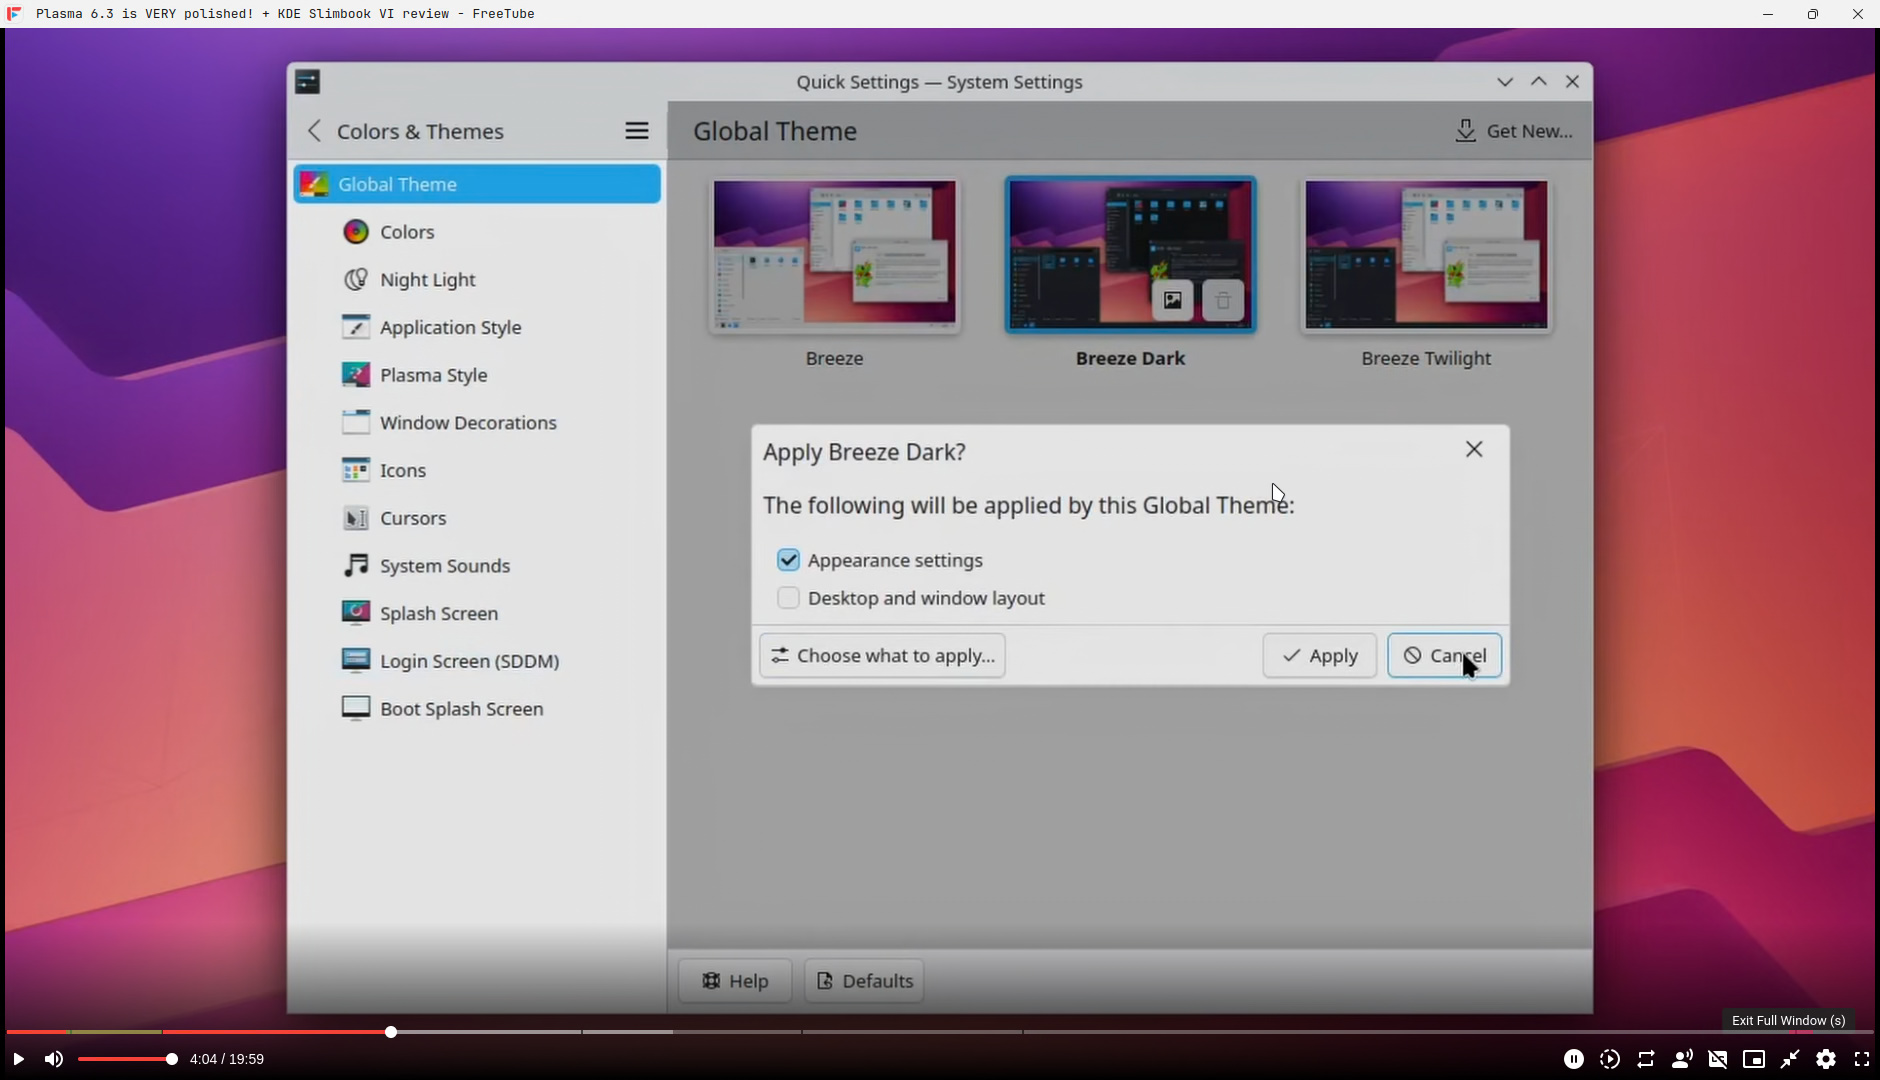Check Desktop and window layout checkbox
This screenshot has height=1080, width=1880.
pyautogui.click(x=788, y=598)
